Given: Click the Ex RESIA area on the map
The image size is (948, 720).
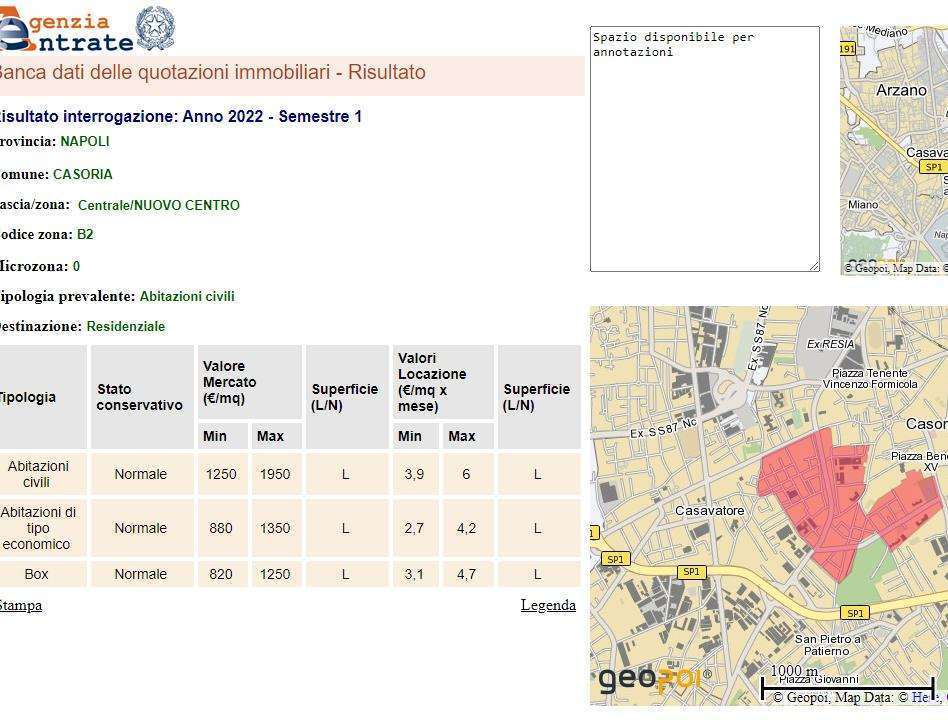Looking at the screenshot, I should [830, 344].
